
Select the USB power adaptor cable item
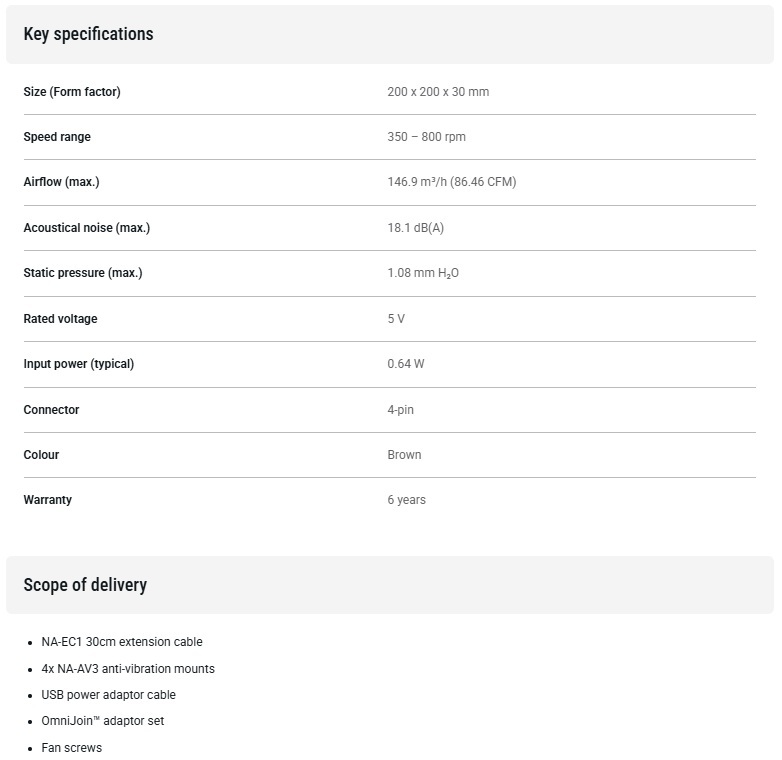click(x=108, y=695)
